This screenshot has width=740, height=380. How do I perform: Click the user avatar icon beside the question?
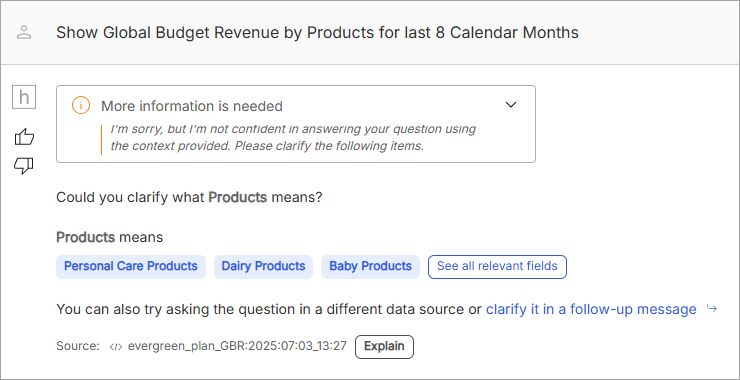[x=24, y=33]
